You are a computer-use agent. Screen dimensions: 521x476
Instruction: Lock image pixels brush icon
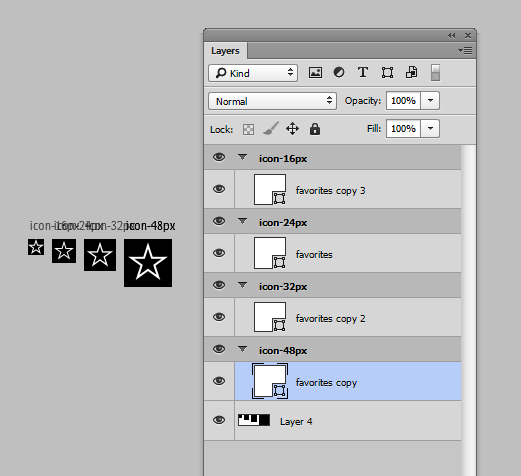pos(271,129)
